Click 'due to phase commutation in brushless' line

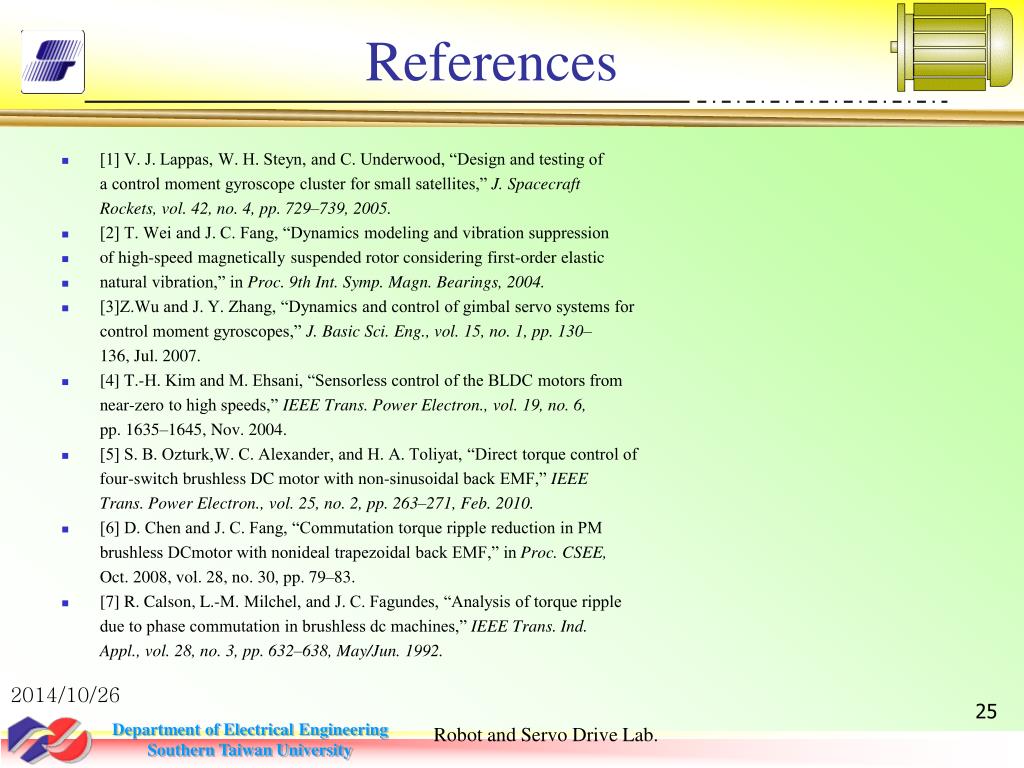[343, 627]
